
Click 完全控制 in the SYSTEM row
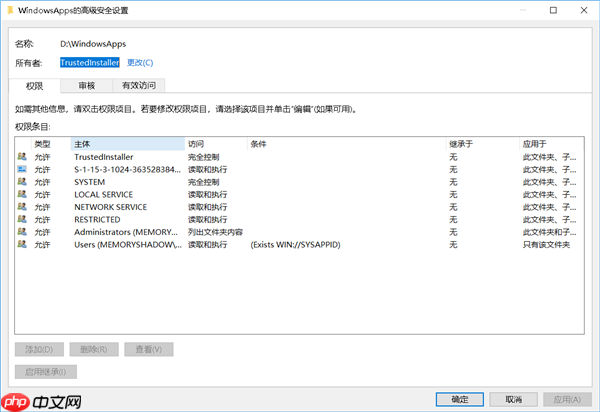pos(204,182)
